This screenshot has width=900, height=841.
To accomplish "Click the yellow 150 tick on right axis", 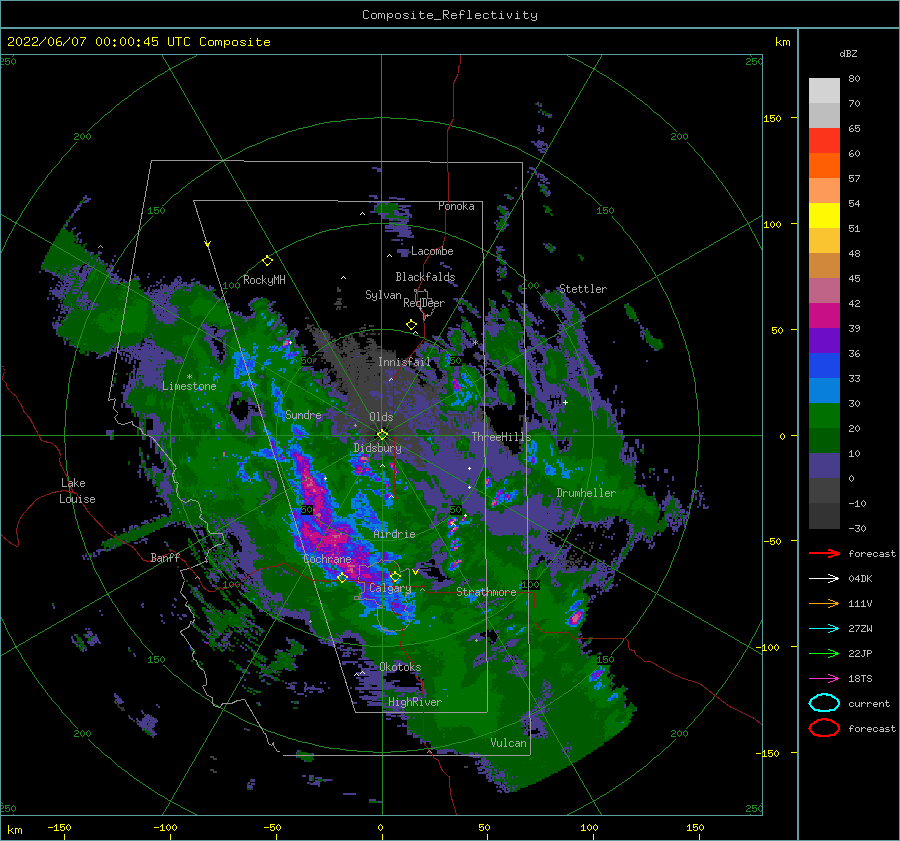I will click(772, 118).
